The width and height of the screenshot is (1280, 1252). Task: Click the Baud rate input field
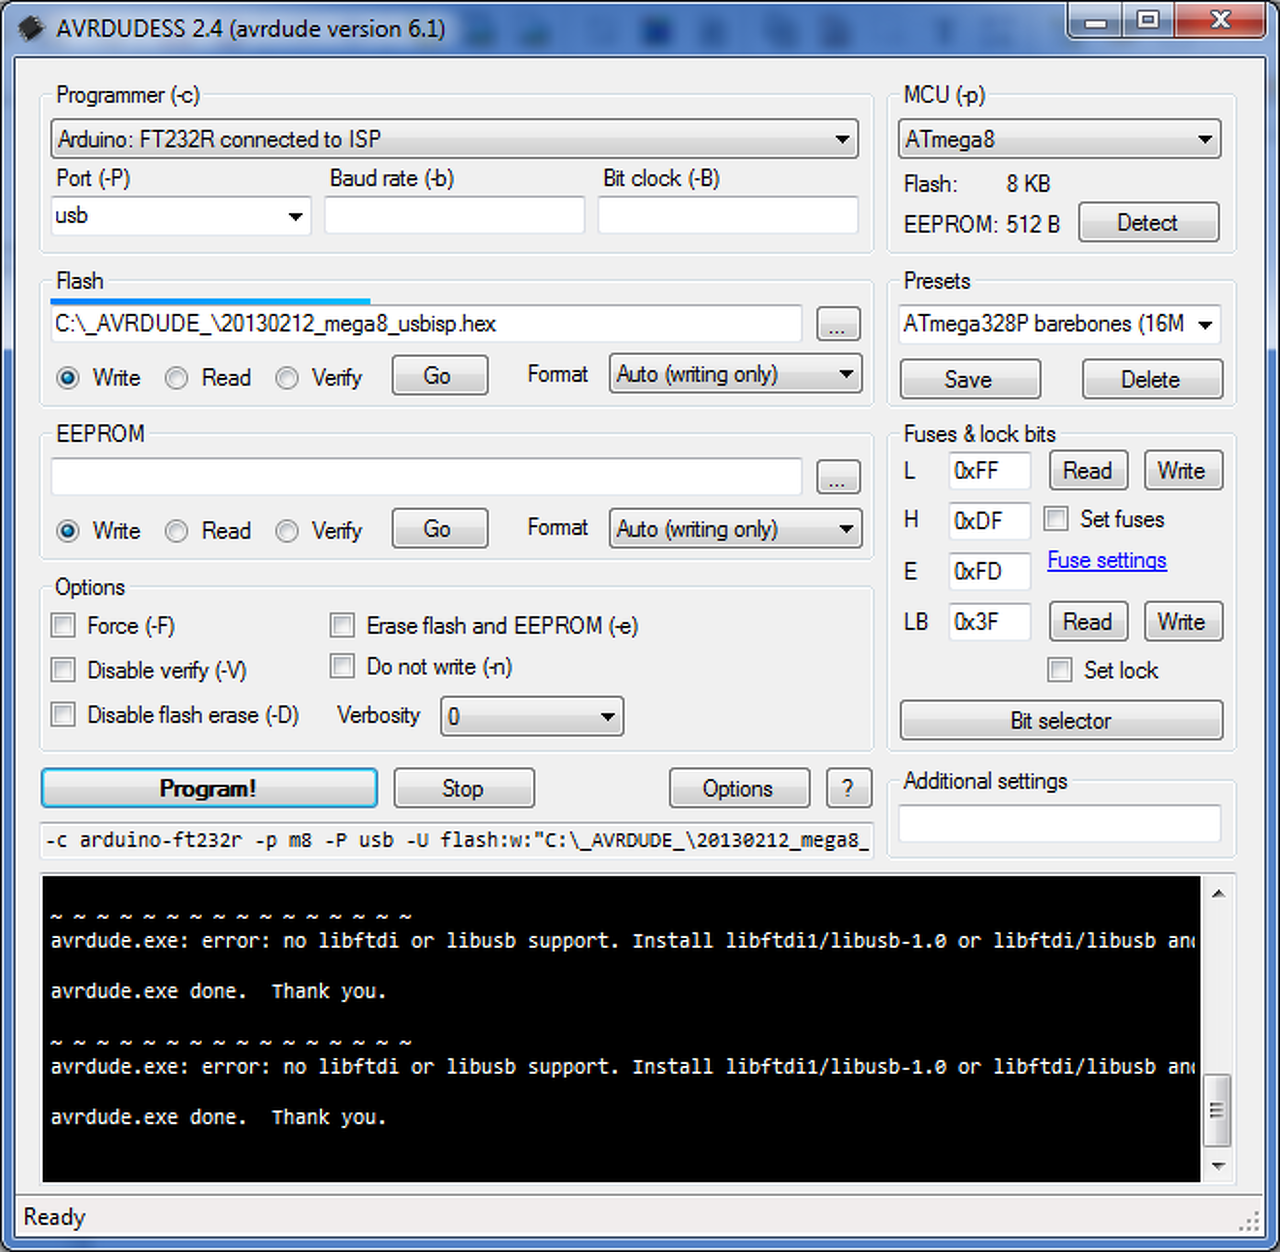tap(454, 216)
